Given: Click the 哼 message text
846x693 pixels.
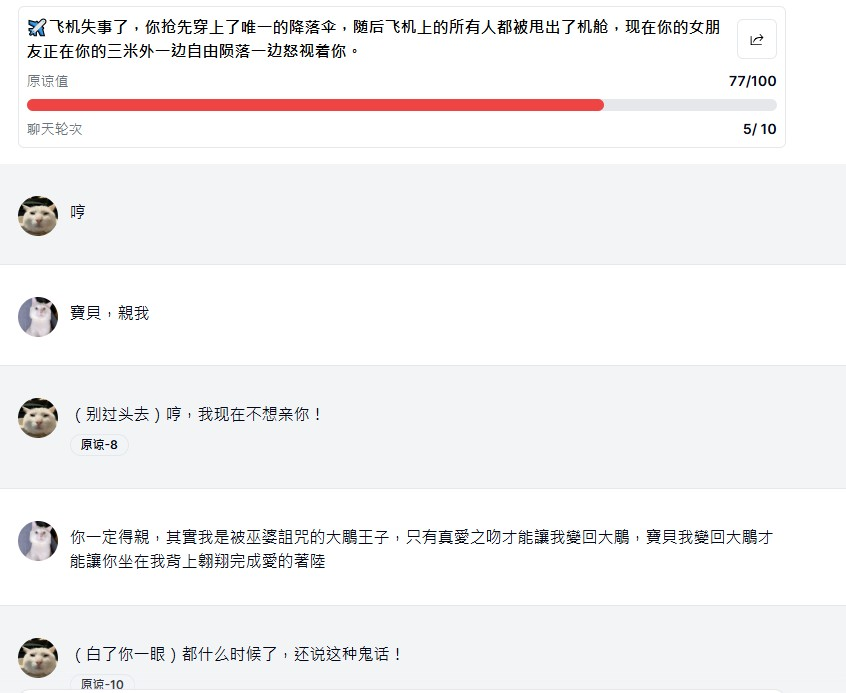Looking at the screenshot, I should click(78, 212).
